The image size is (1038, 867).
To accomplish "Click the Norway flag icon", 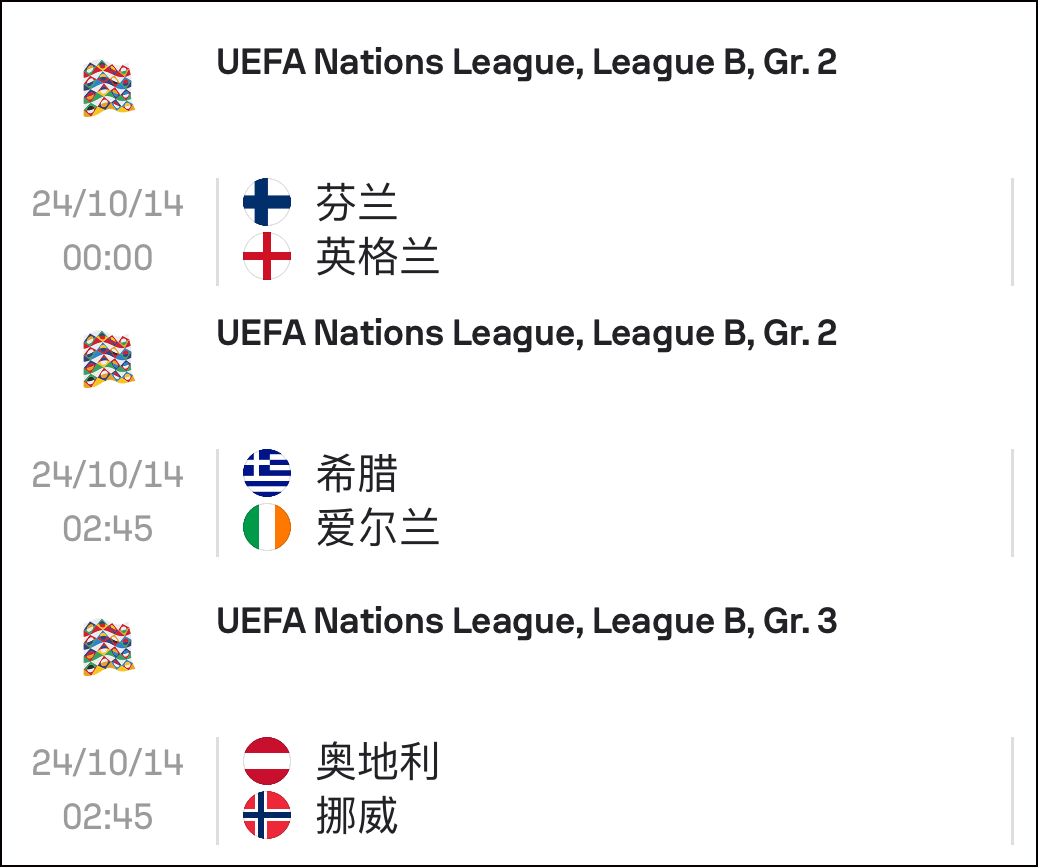I will coord(267,815).
